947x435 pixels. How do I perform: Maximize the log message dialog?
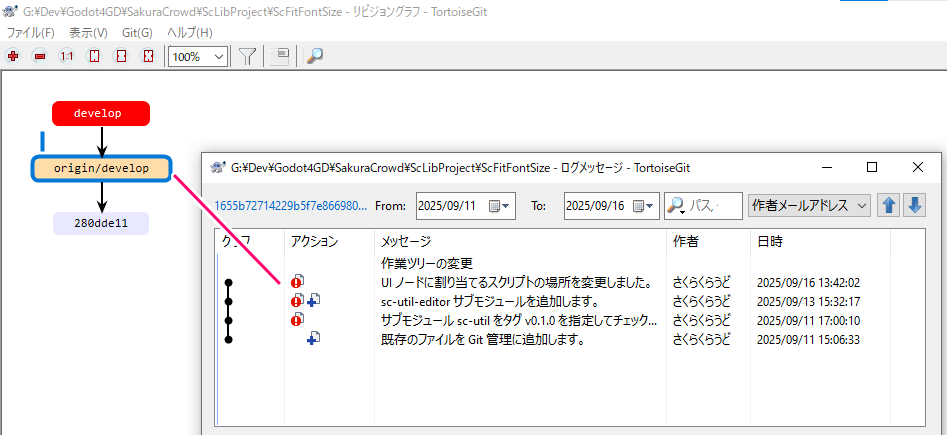pos(872,167)
